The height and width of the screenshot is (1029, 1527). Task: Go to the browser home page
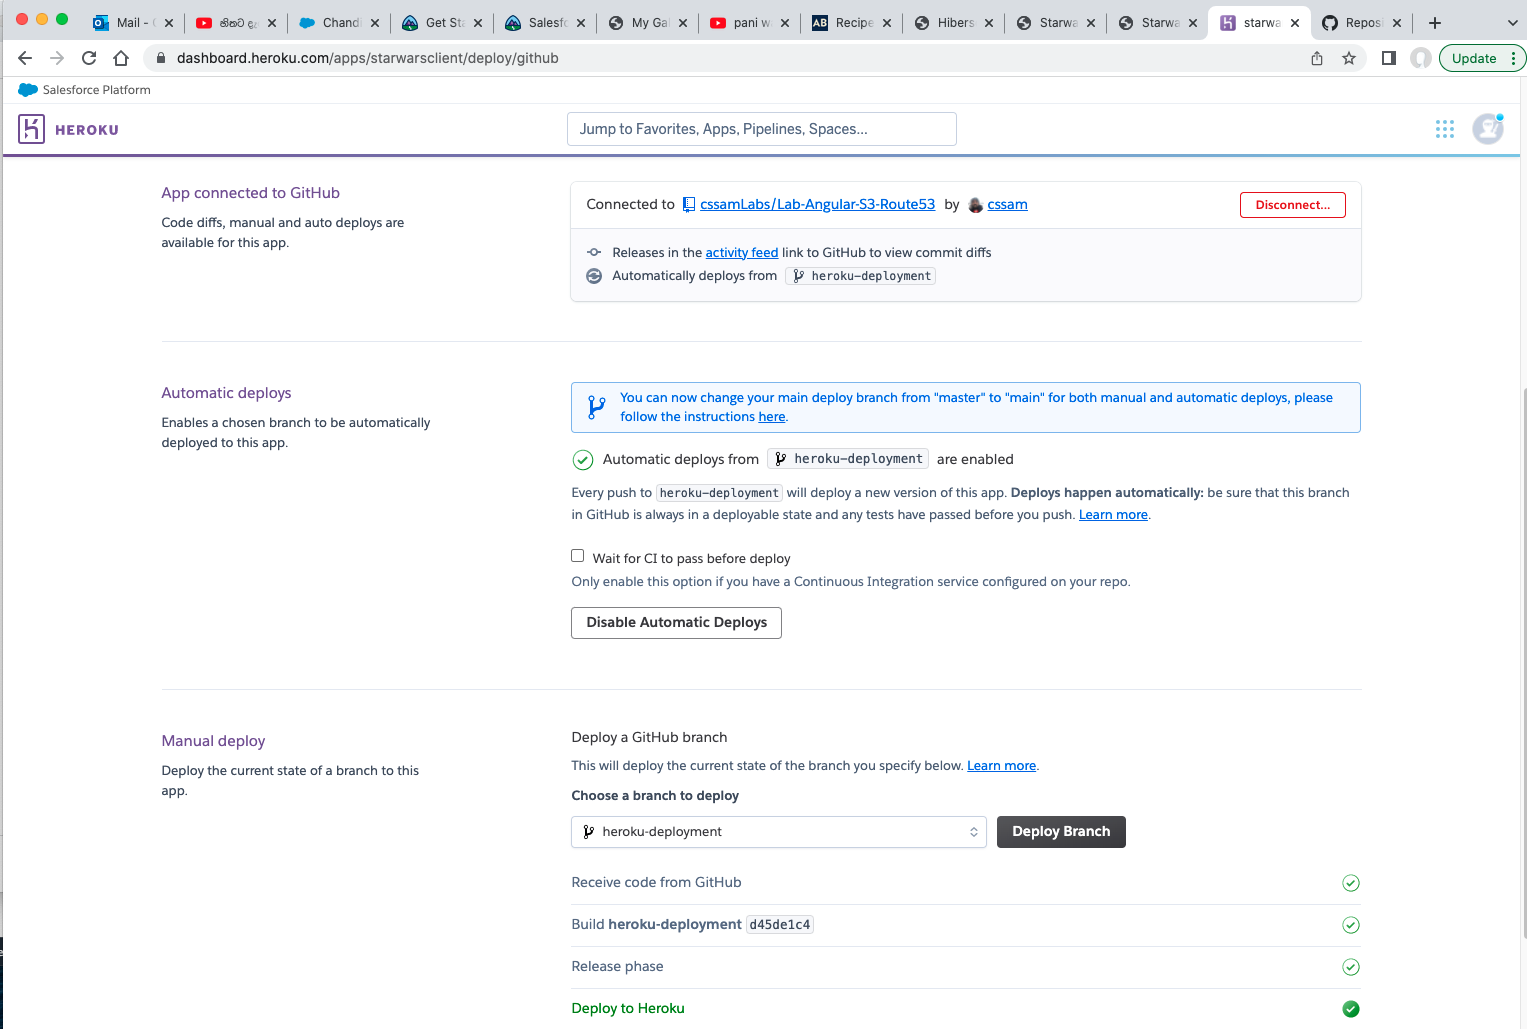pyautogui.click(x=121, y=58)
